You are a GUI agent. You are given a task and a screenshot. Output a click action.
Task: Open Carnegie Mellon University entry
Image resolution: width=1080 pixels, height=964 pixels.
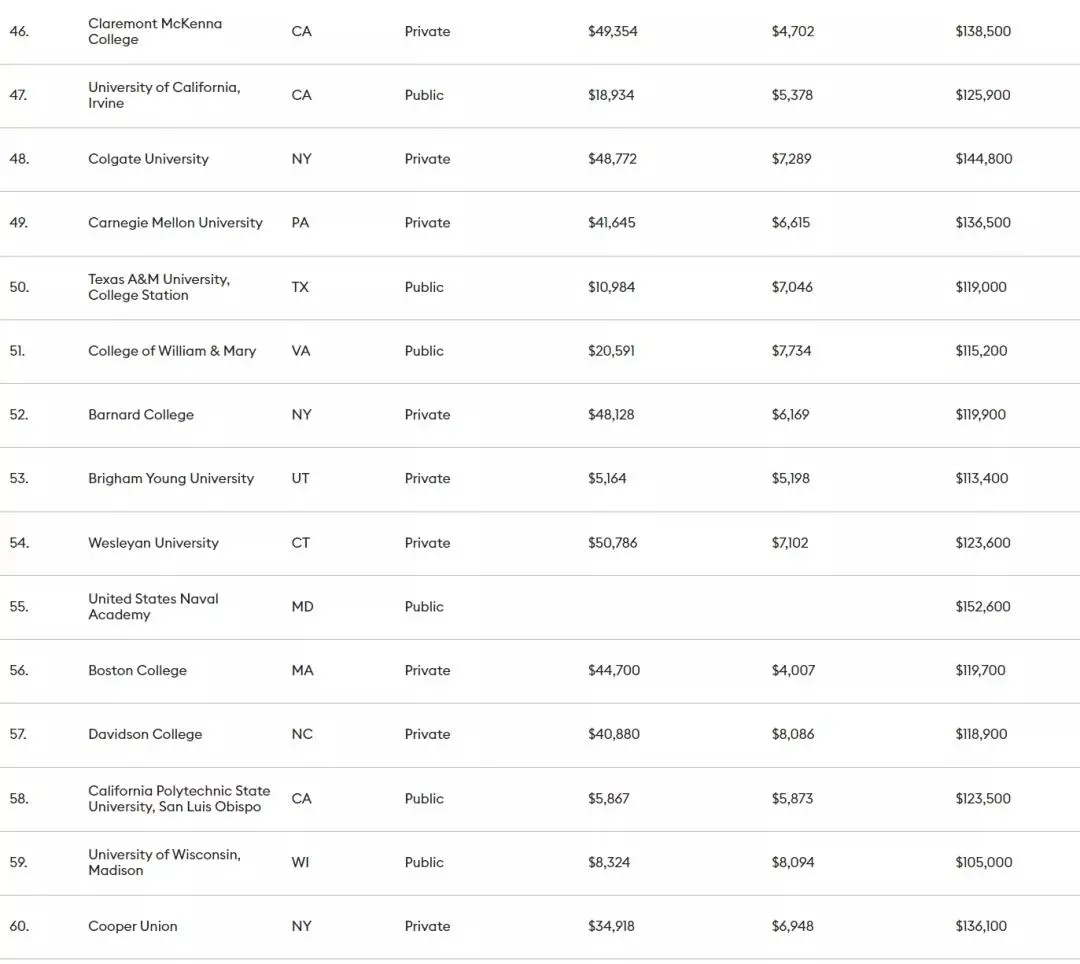[x=175, y=223]
